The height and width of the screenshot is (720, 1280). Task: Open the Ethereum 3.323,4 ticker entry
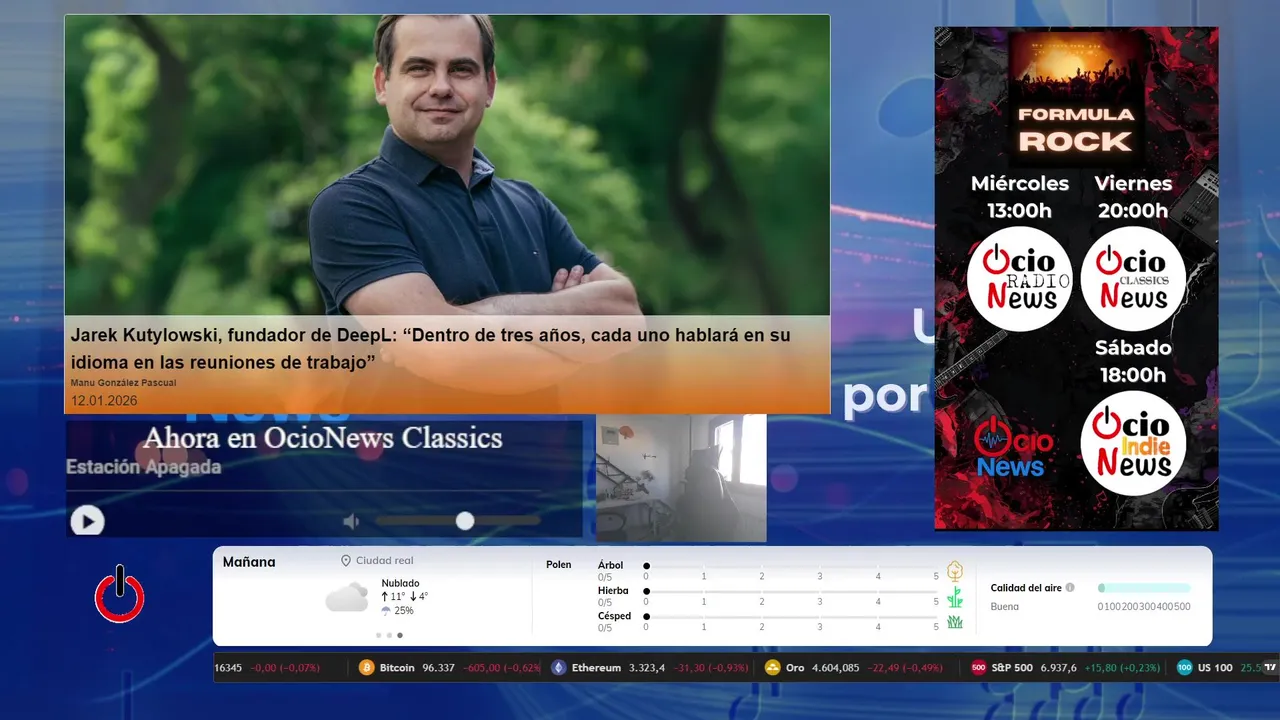[x=649, y=668]
